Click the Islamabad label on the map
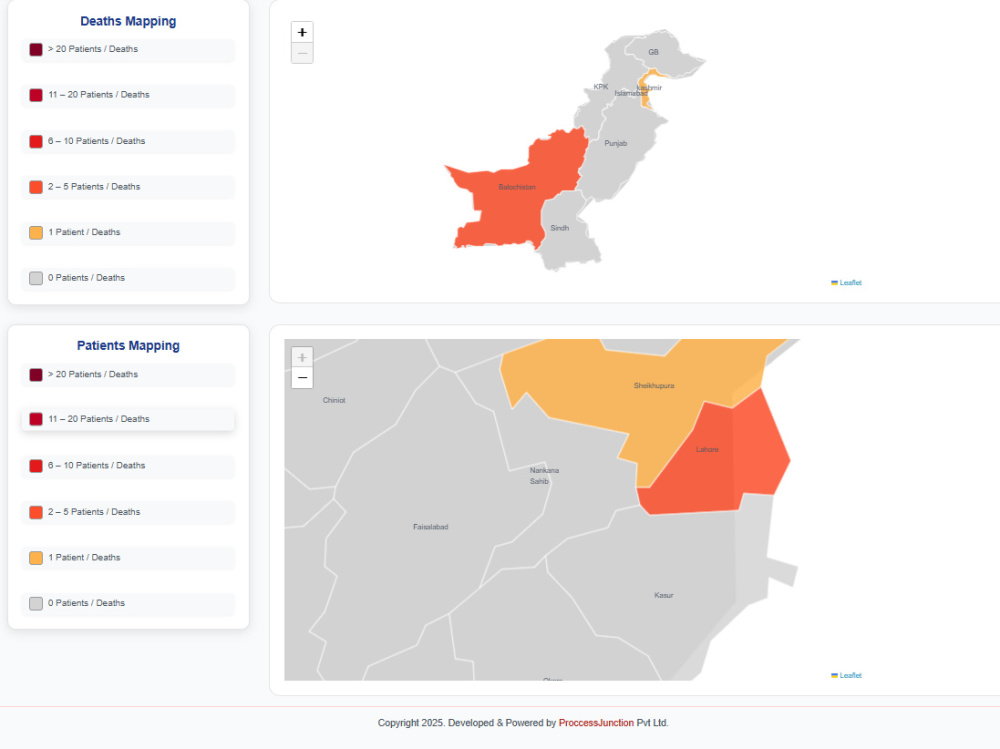Viewport: 1000px width, 749px height. point(630,93)
